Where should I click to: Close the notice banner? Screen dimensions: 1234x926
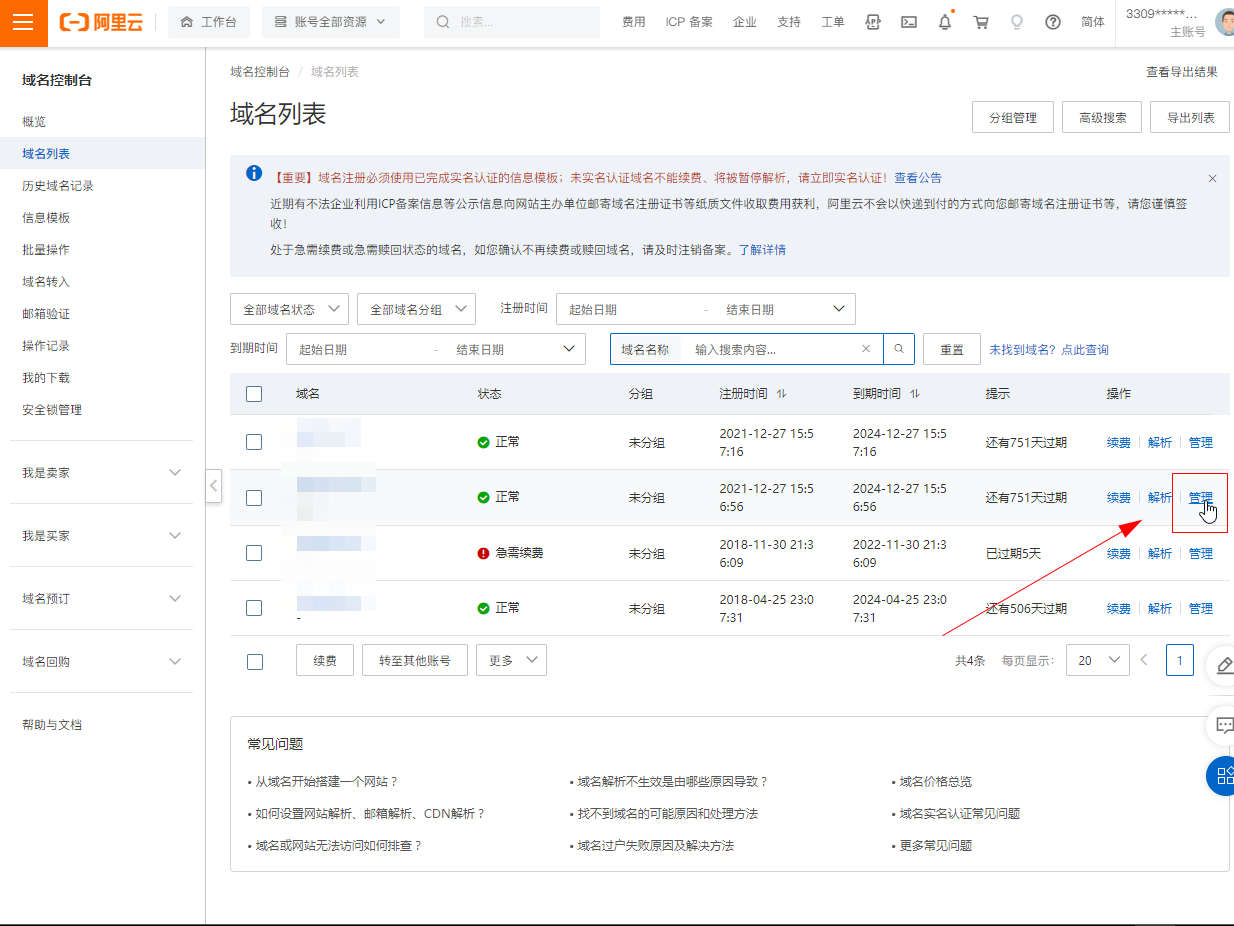coord(1212,178)
